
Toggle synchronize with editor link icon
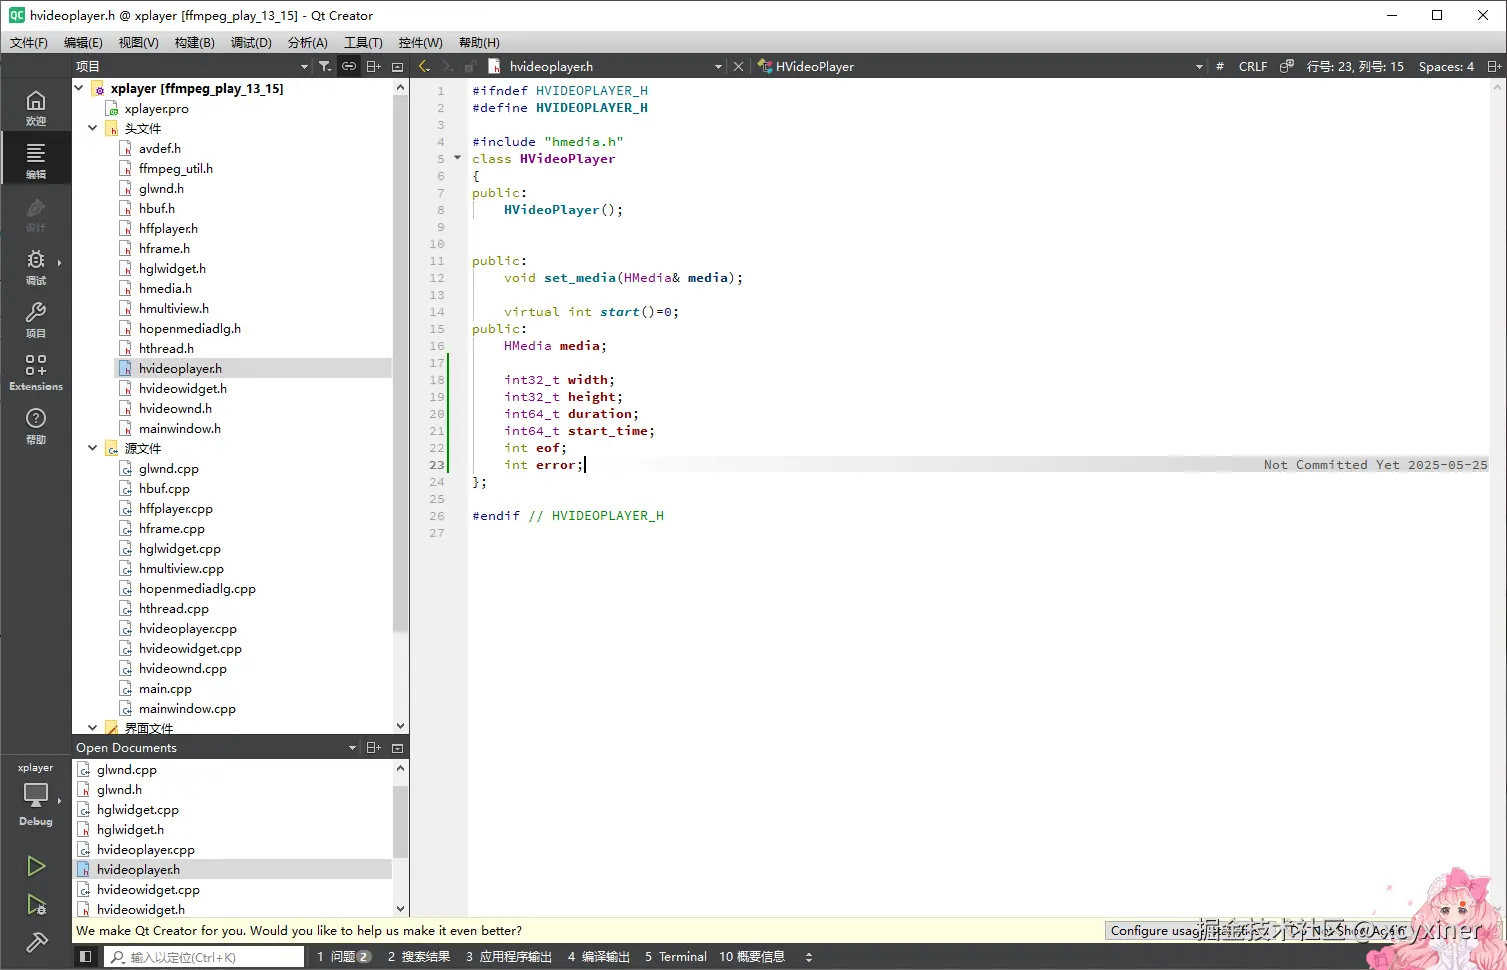pos(349,67)
